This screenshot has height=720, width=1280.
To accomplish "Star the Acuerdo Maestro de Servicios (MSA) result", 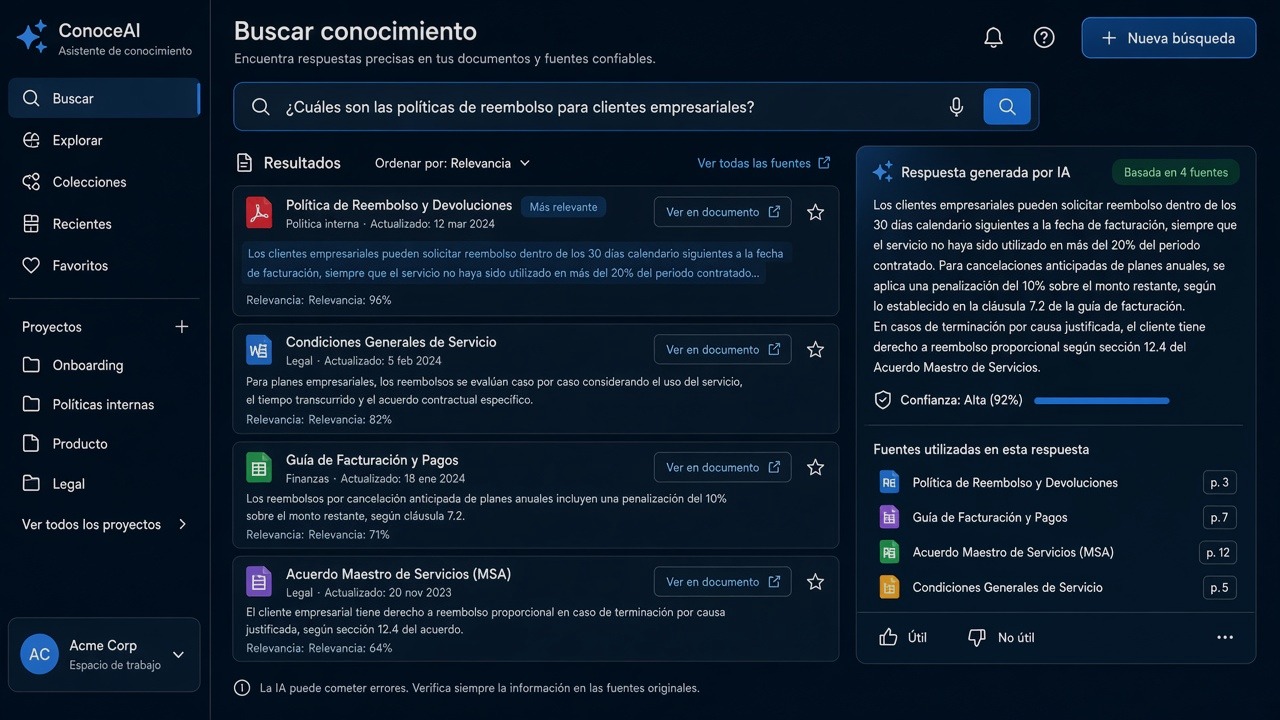I will (x=816, y=582).
